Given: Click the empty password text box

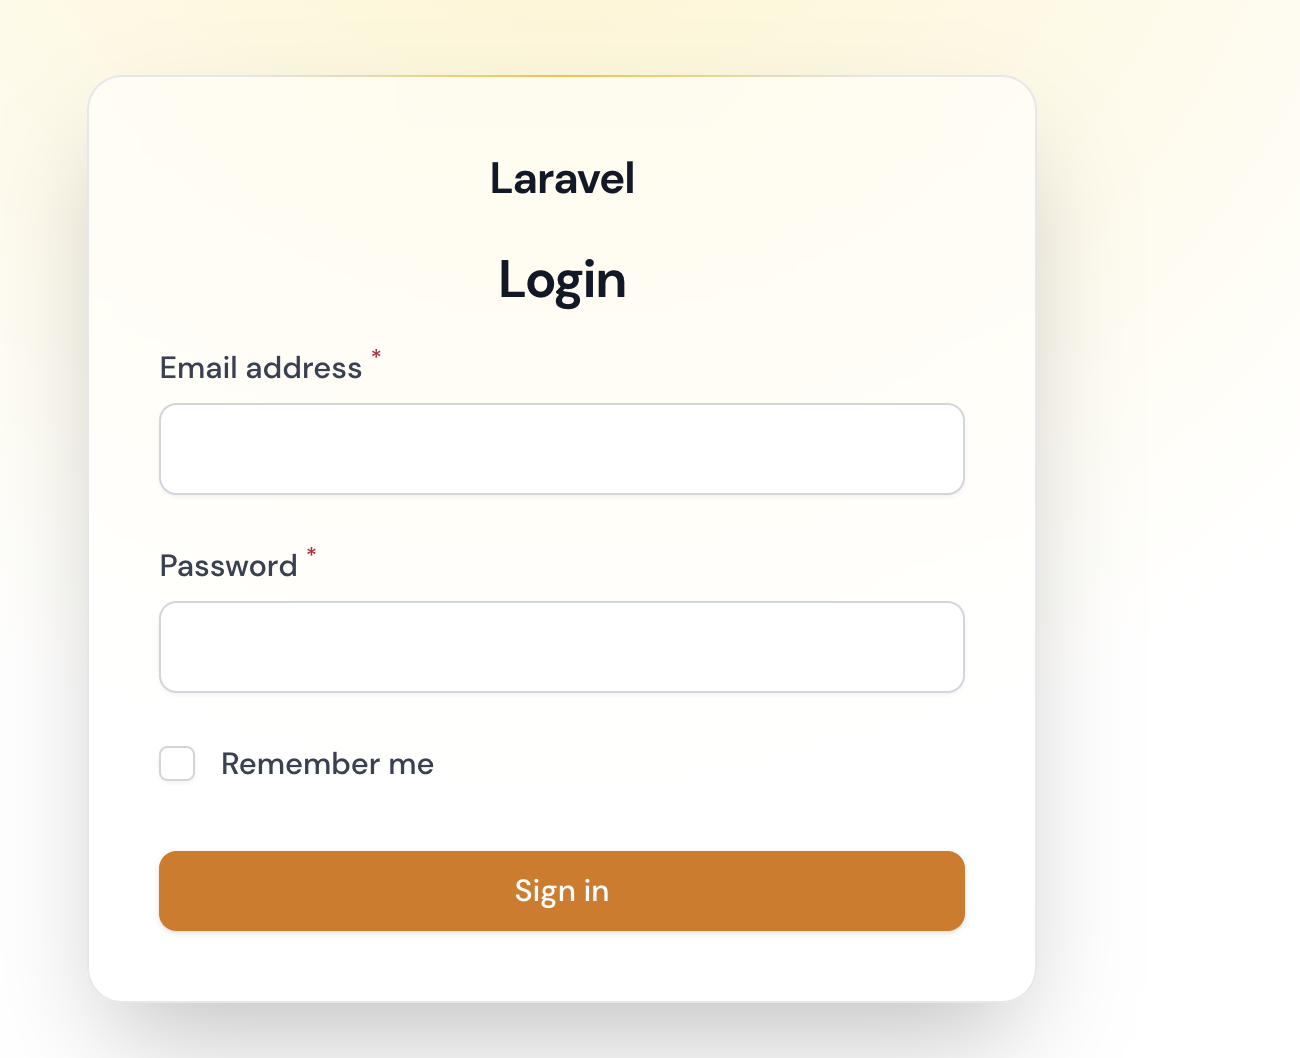Looking at the screenshot, I should click(562, 646).
